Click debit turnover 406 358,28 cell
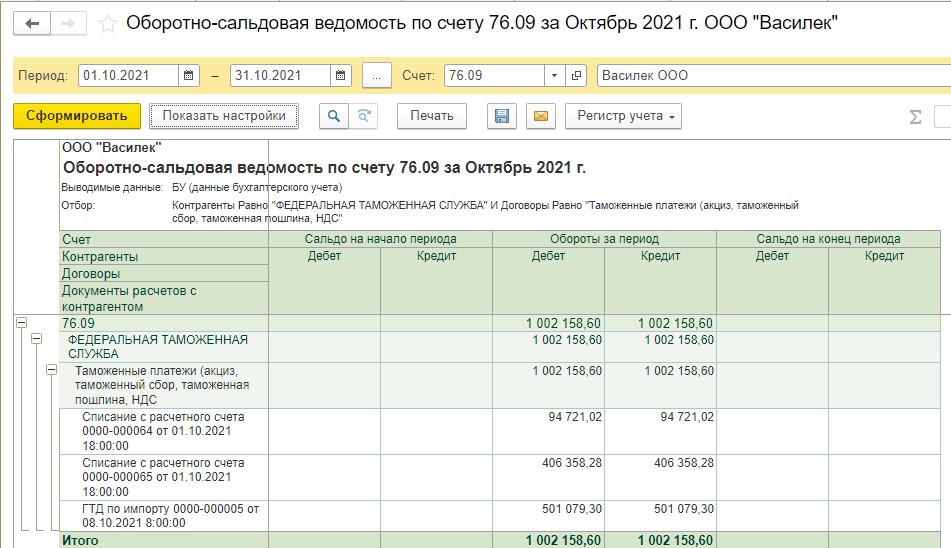 click(x=548, y=477)
